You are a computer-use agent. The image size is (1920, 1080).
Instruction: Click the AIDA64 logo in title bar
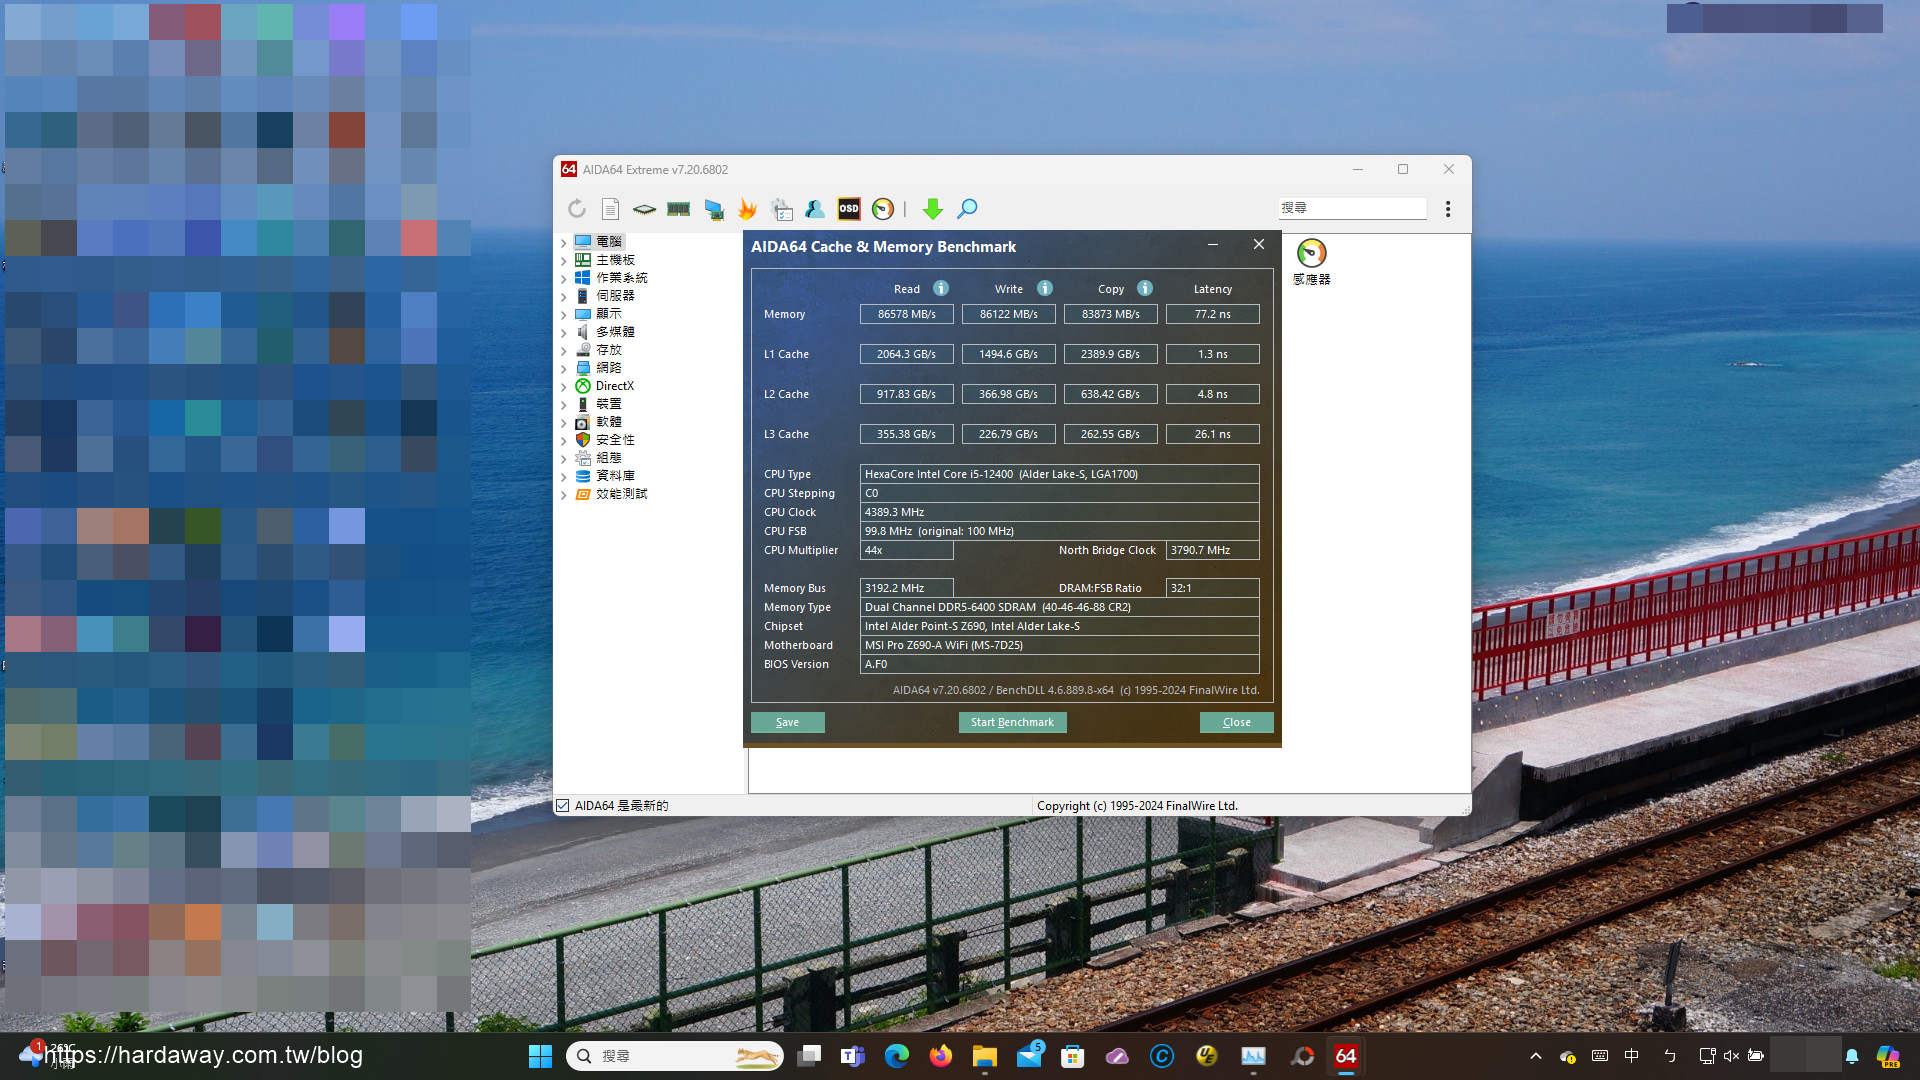[x=568, y=169]
